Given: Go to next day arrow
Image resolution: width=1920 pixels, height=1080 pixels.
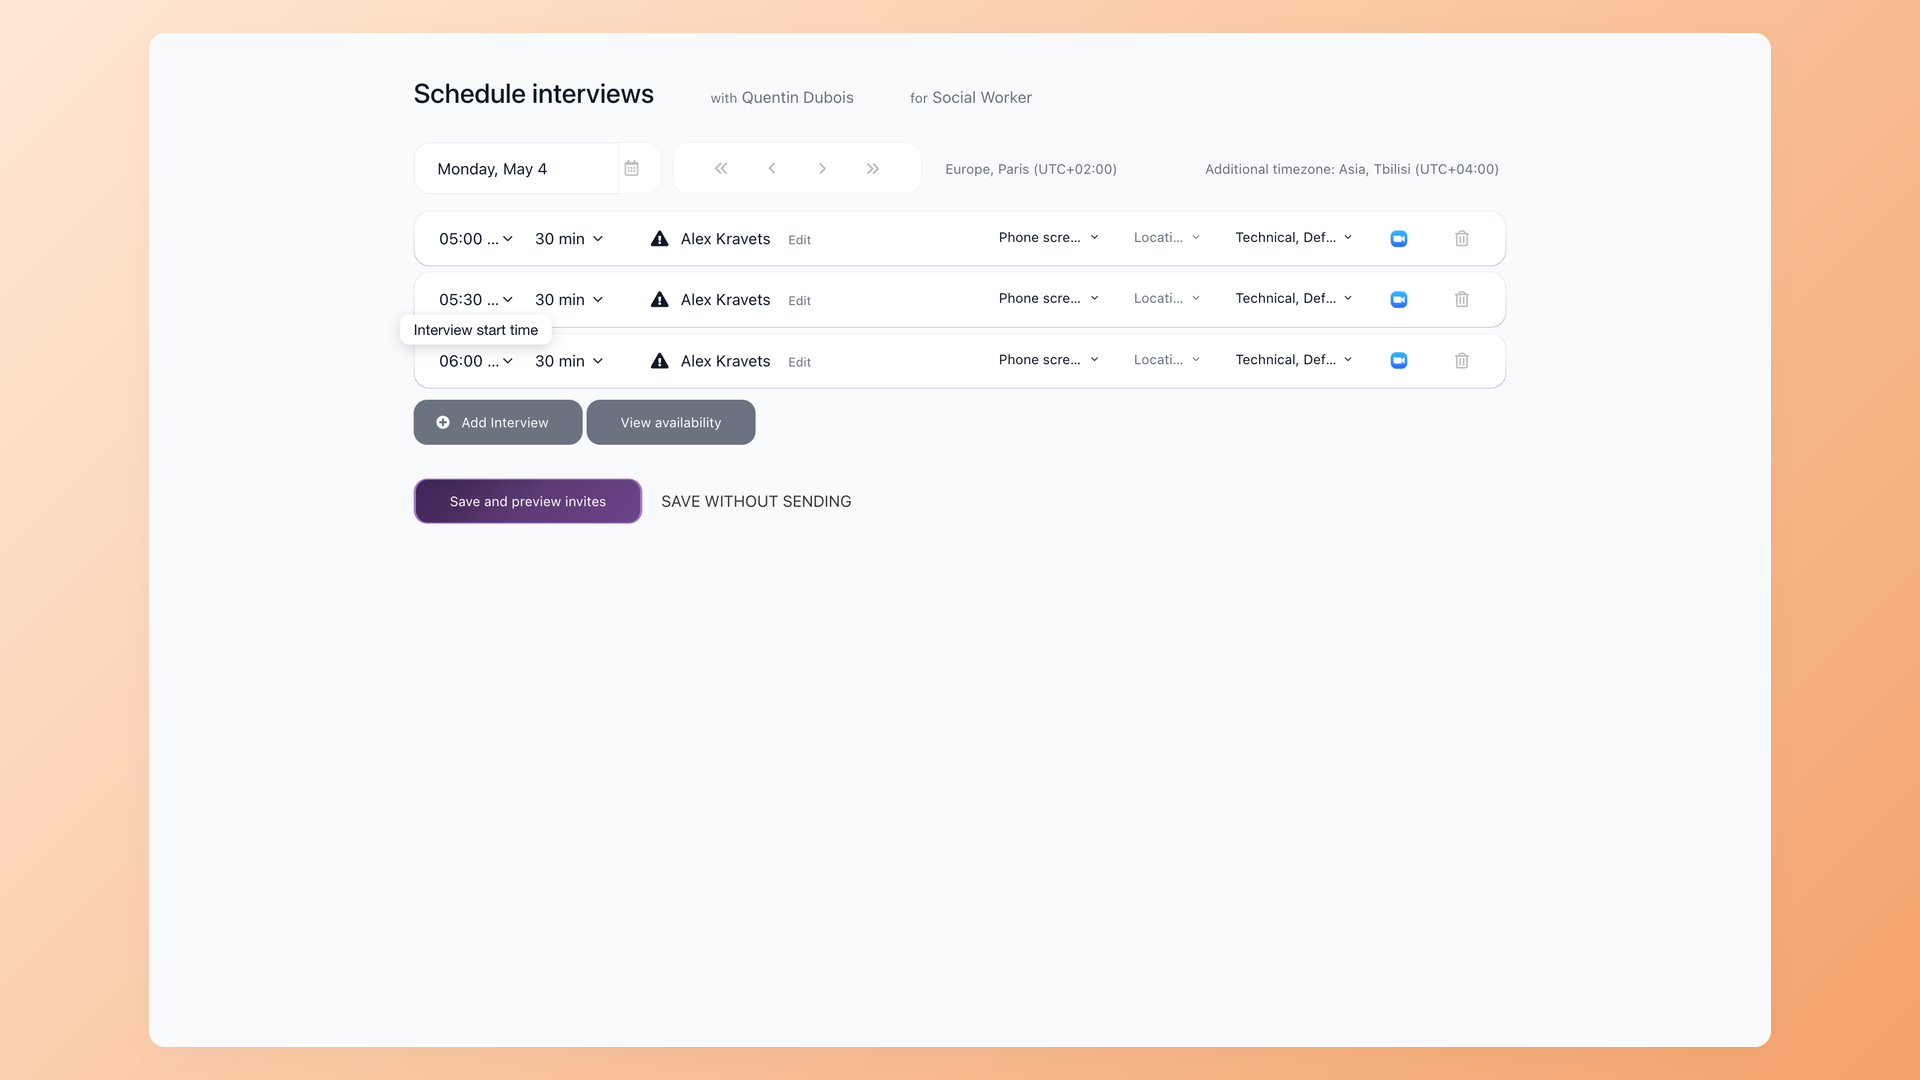Looking at the screenshot, I should coord(822,168).
